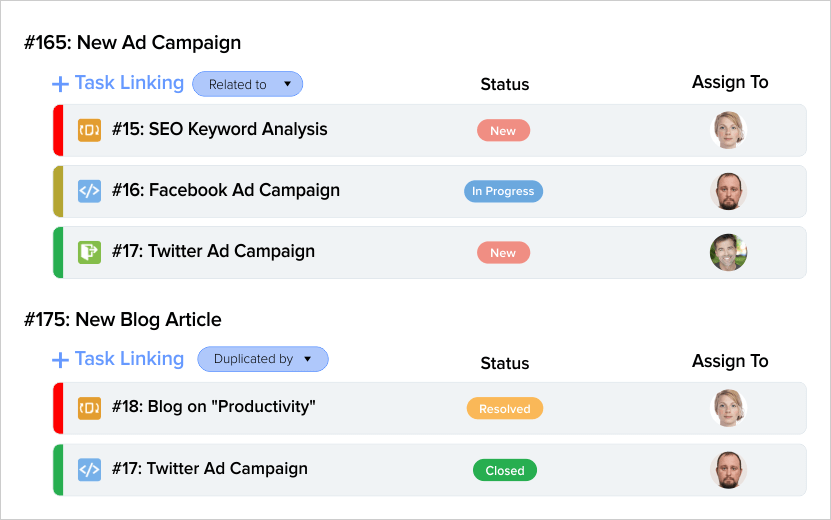The image size is (831, 520).
Task: Click the red priority bar on SEO Keyword Analysis
Action: coord(58,130)
